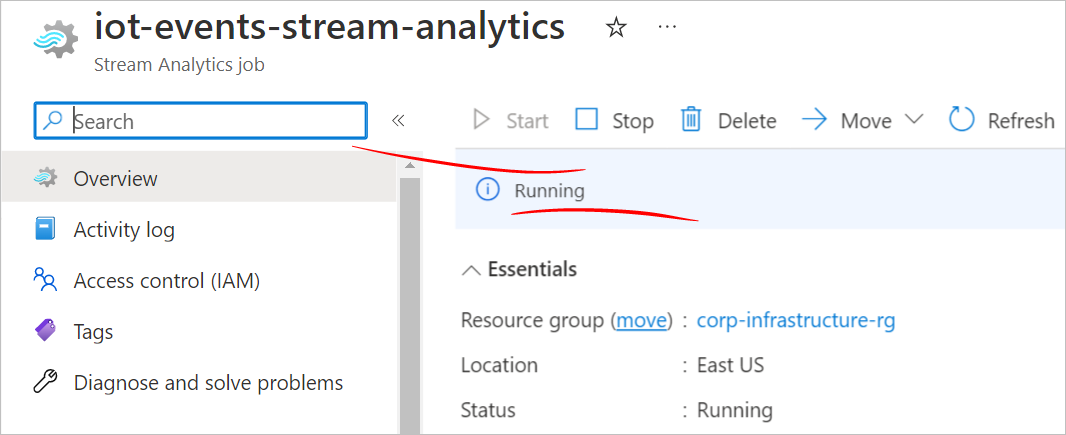
Task: Go to Tags in sidebar
Action: pyautogui.click(x=199, y=332)
